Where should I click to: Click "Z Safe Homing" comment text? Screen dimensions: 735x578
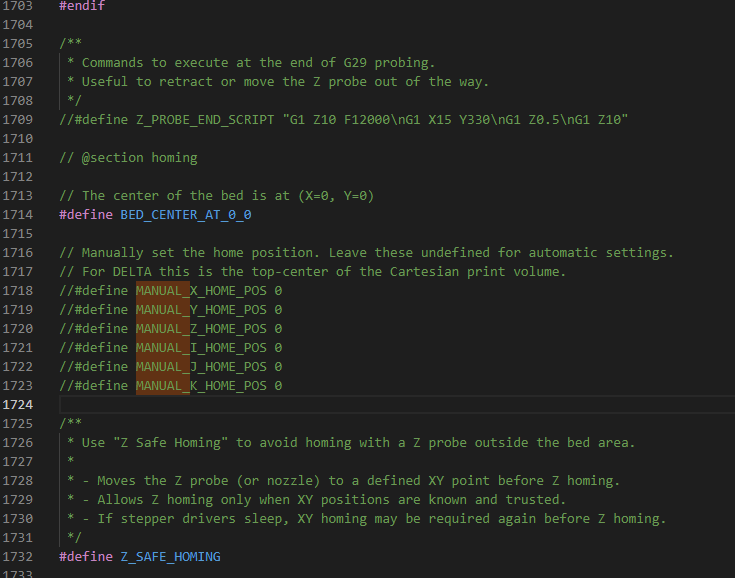click(x=170, y=443)
